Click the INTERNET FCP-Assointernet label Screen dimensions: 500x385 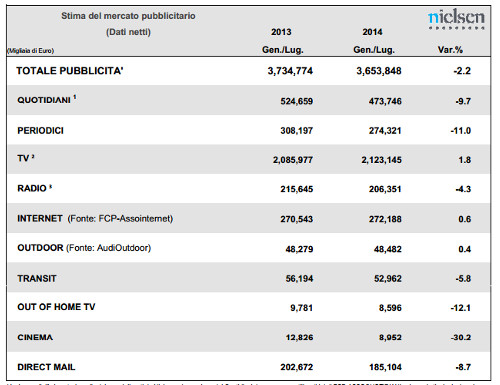(x=95, y=219)
